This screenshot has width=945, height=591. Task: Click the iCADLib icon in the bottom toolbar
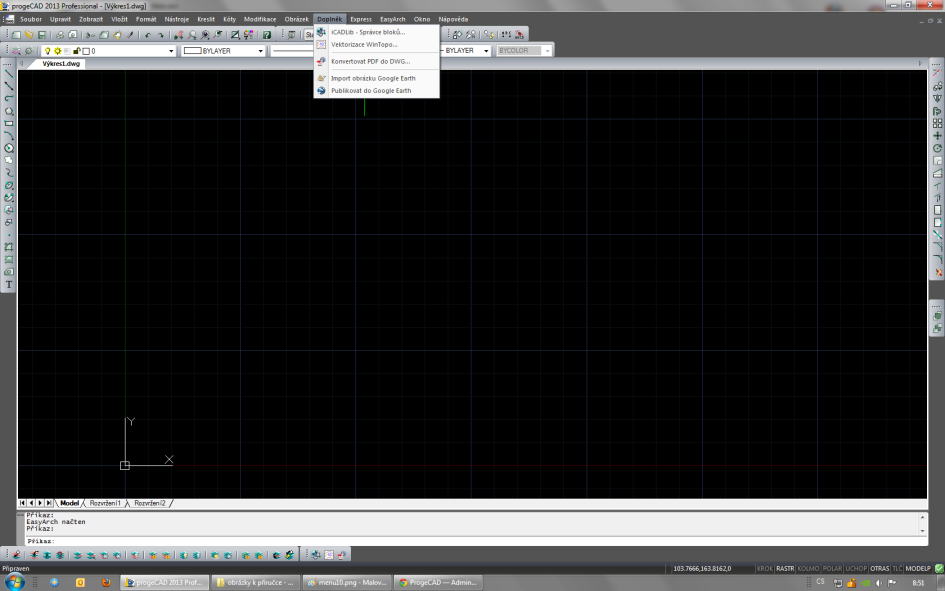316,555
